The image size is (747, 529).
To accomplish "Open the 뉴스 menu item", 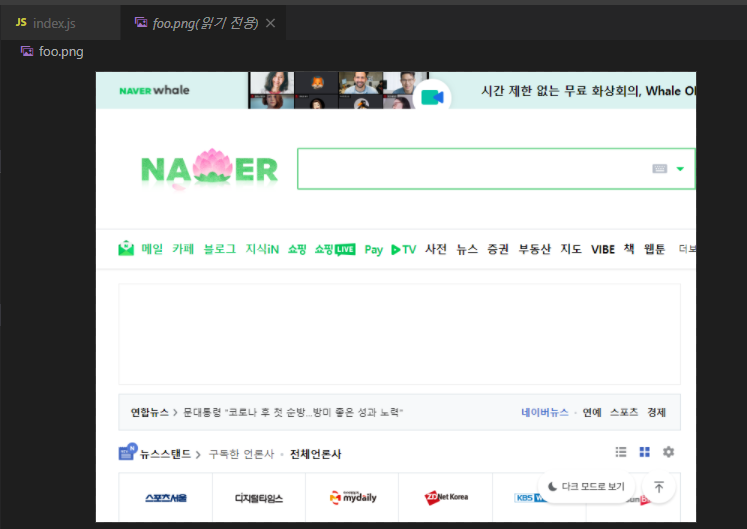I will [x=467, y=249].
